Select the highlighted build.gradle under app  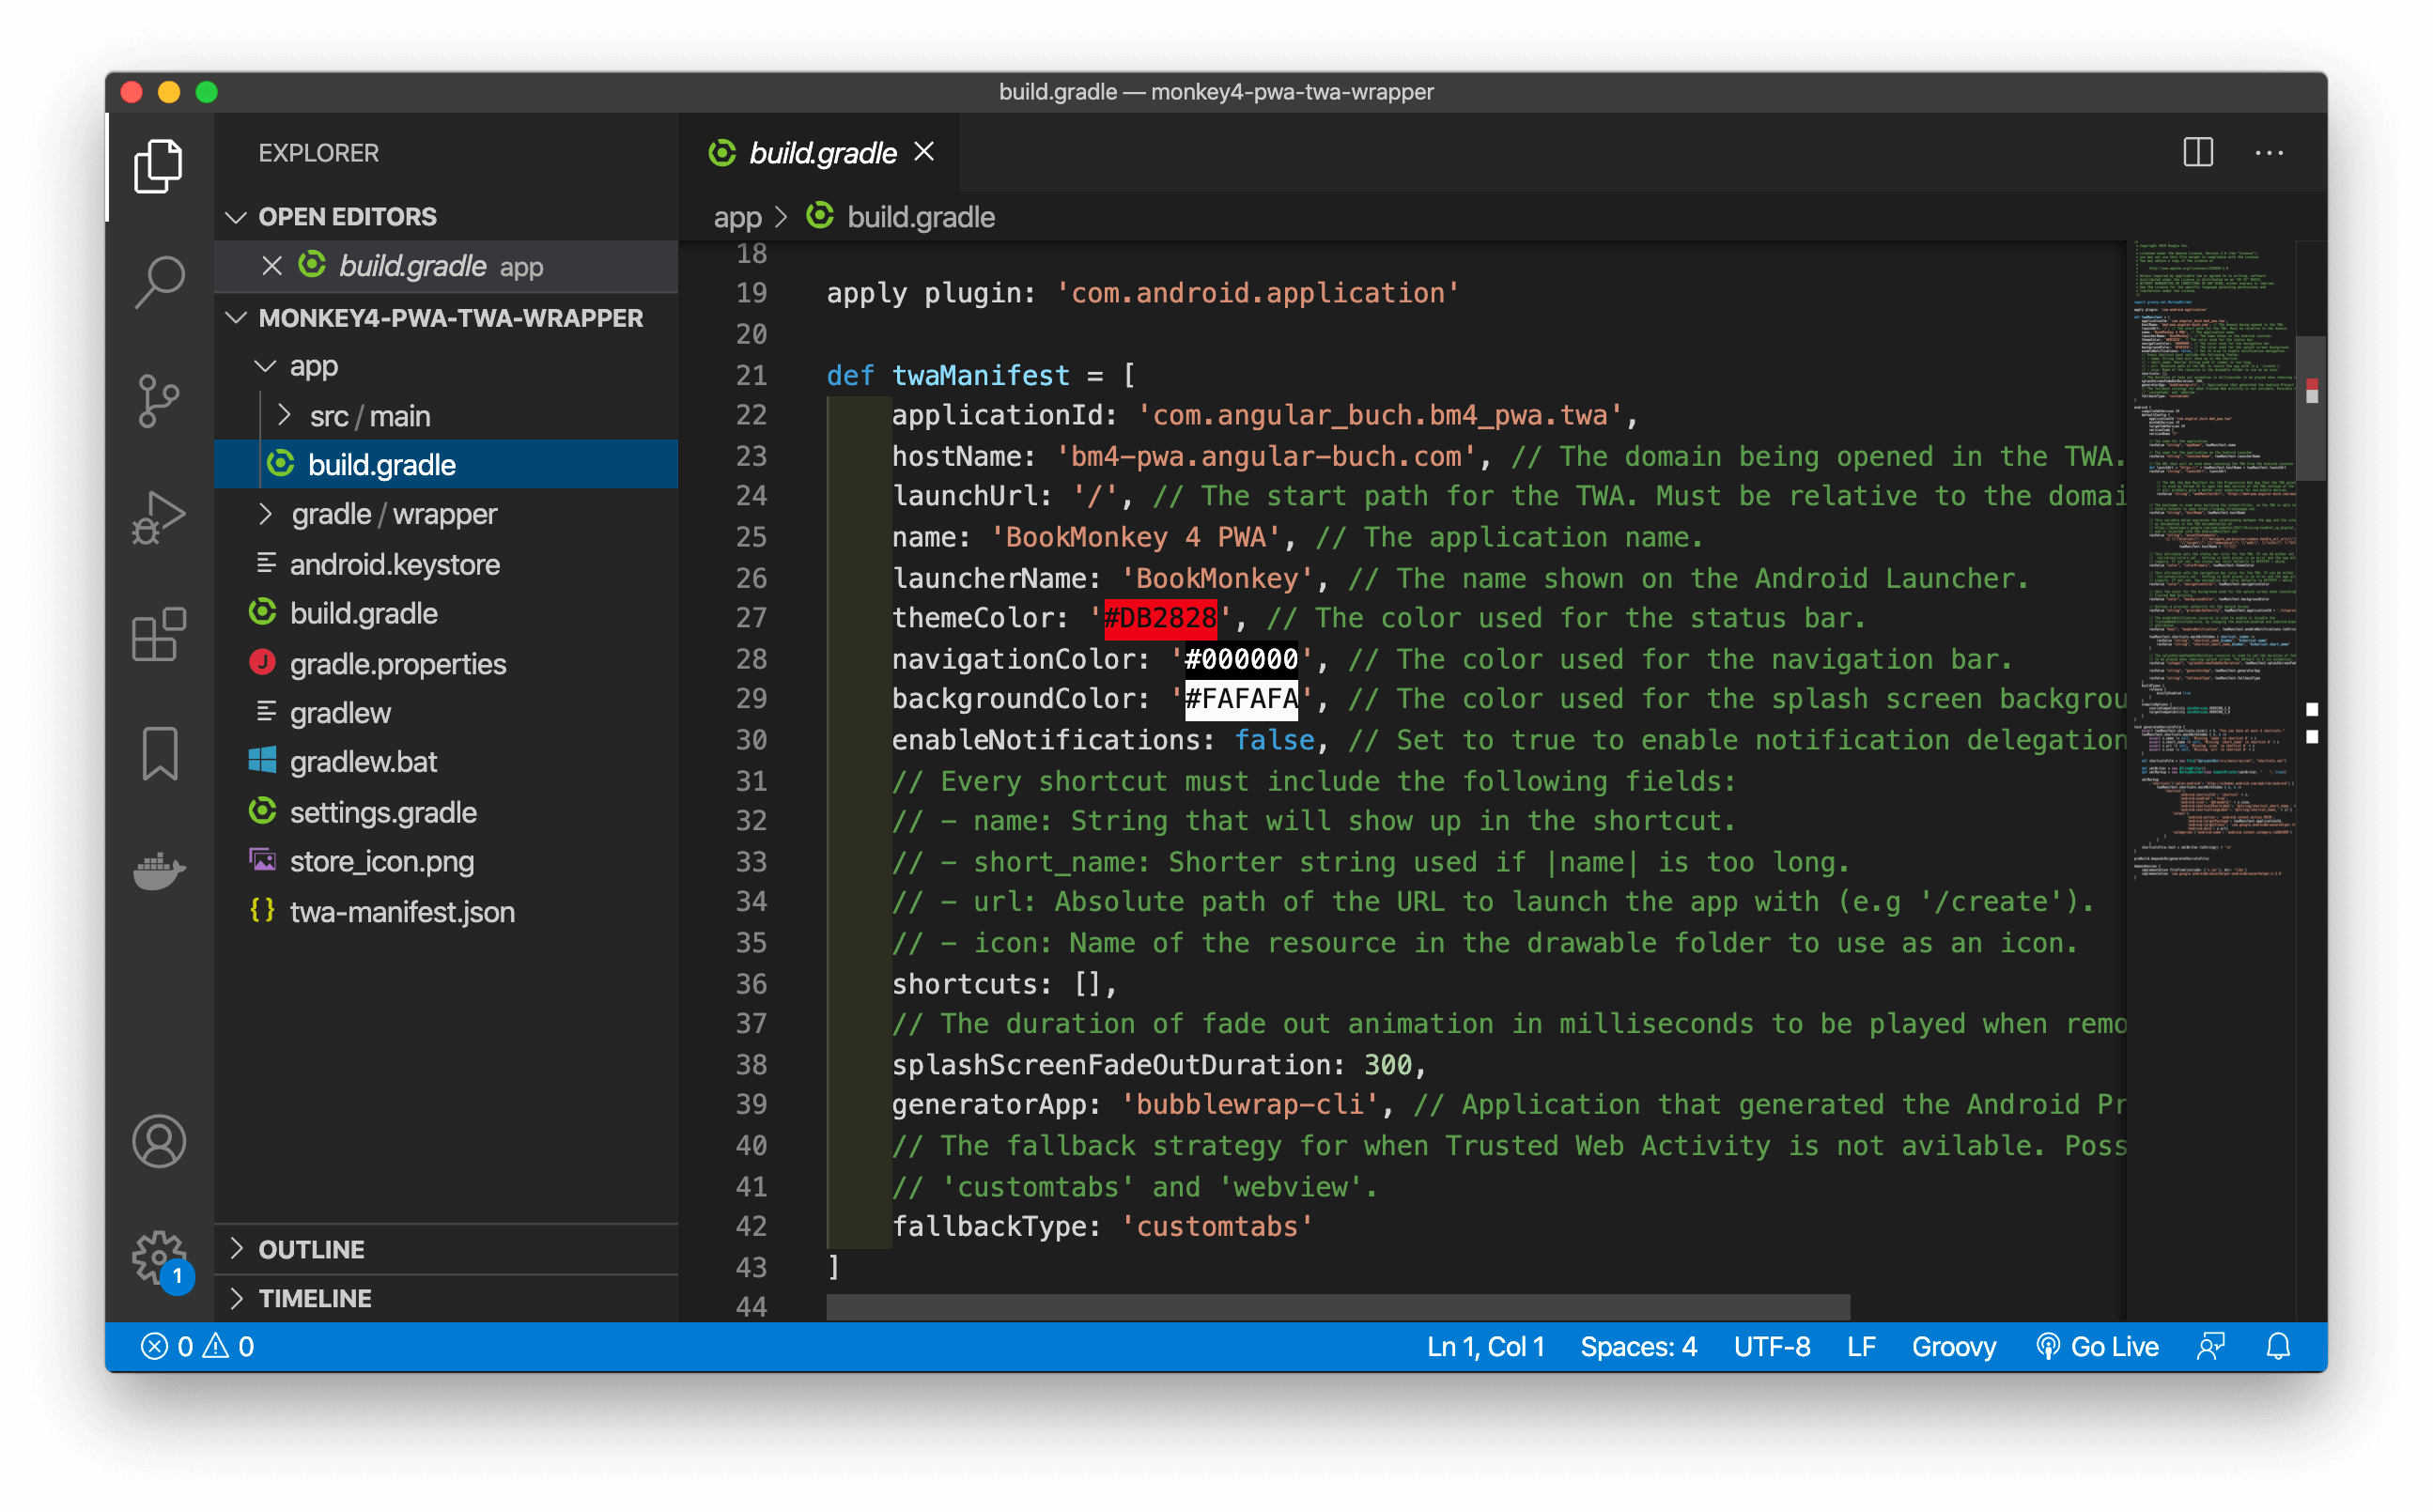point(446,465)
